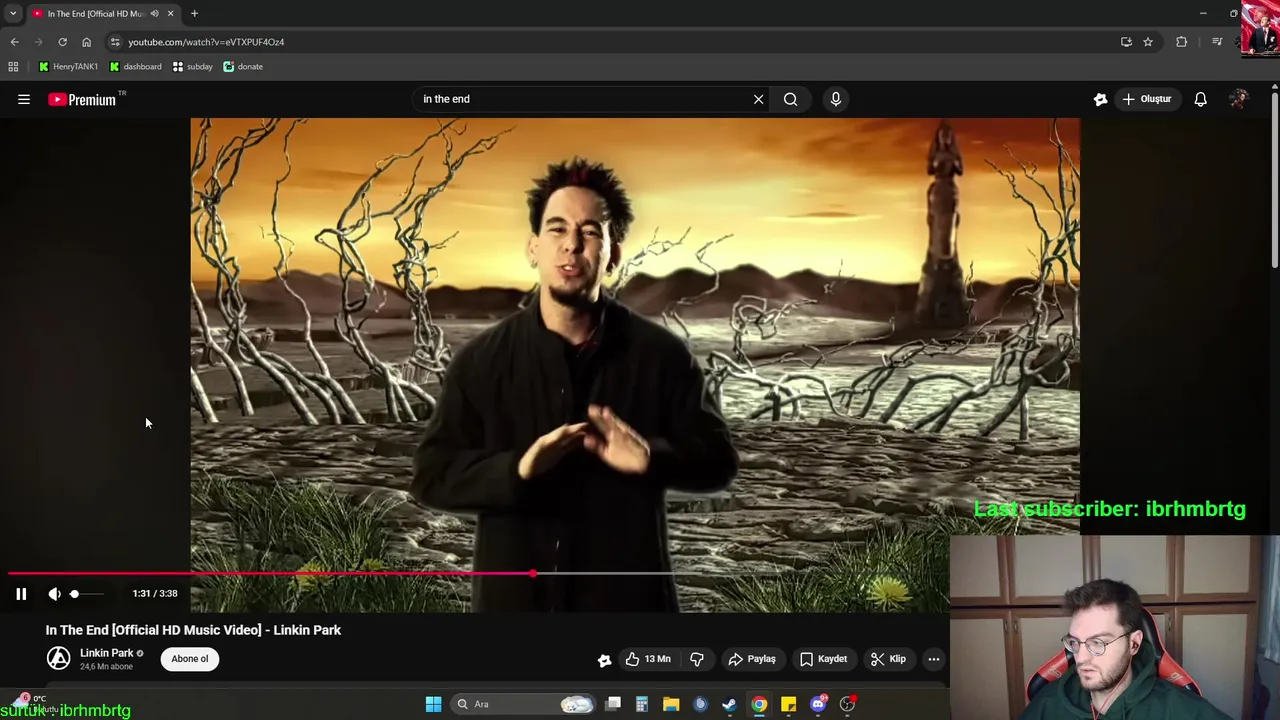Open more actions three-dot menu
Image resolution: width=1280 pixels, height=720 pixels.
(x=933, y=659)
